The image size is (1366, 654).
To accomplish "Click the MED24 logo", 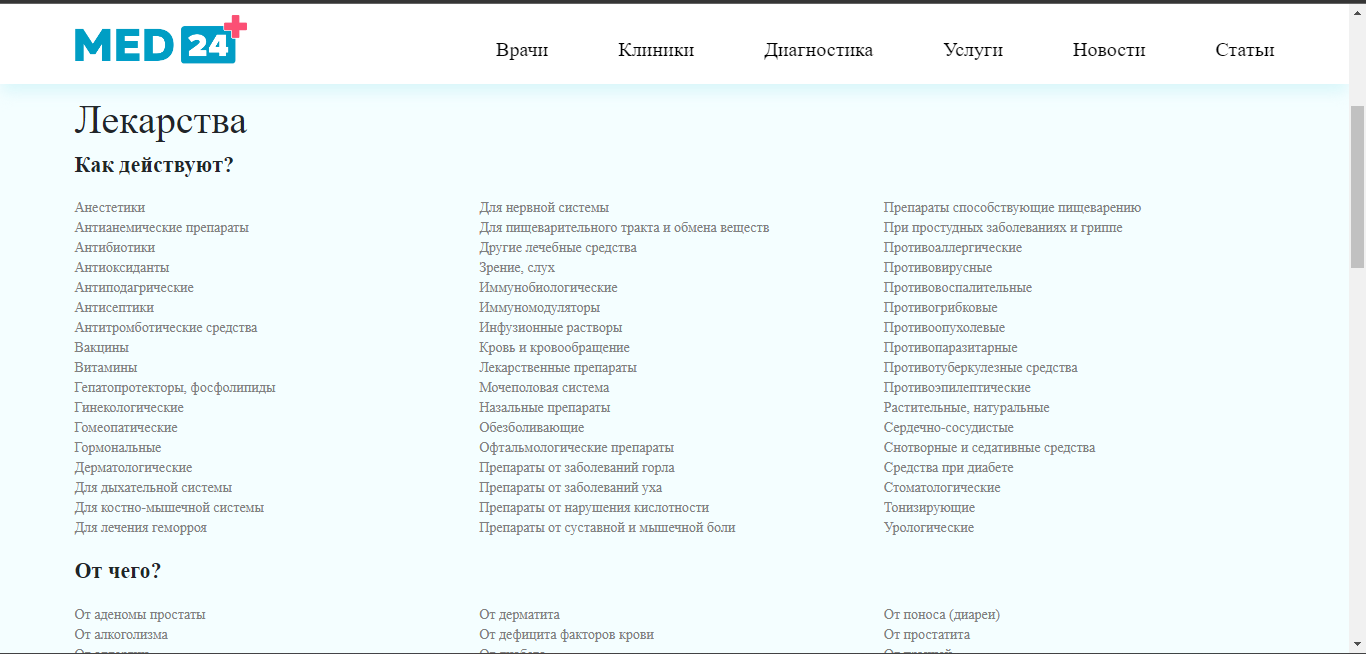I will 160,40.
